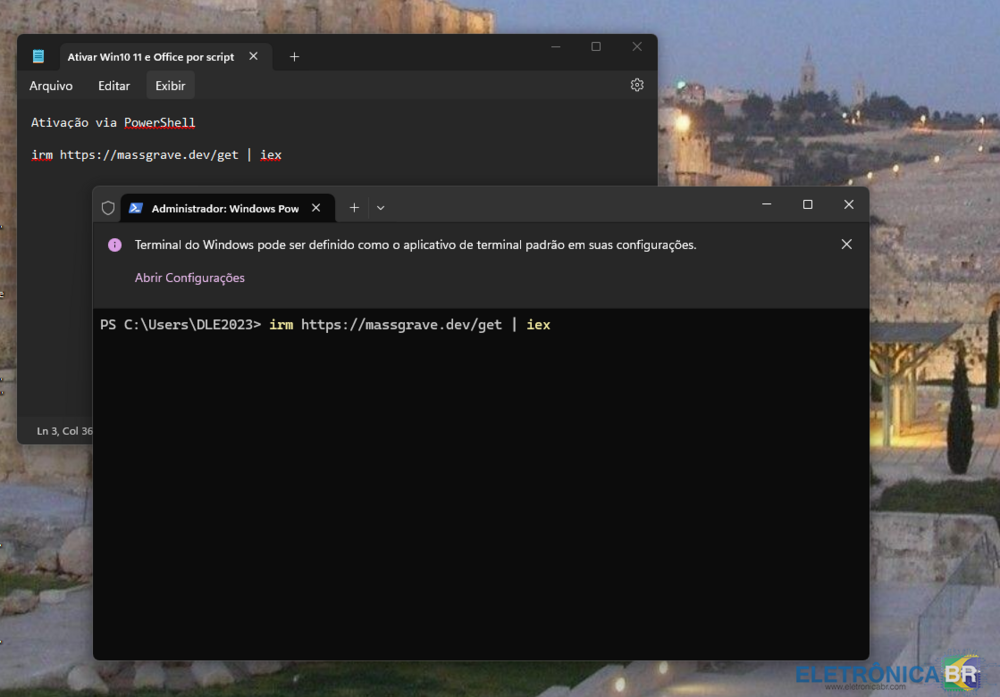Expand the Terminal profile dropdown chevron

(x=381, y=208)
